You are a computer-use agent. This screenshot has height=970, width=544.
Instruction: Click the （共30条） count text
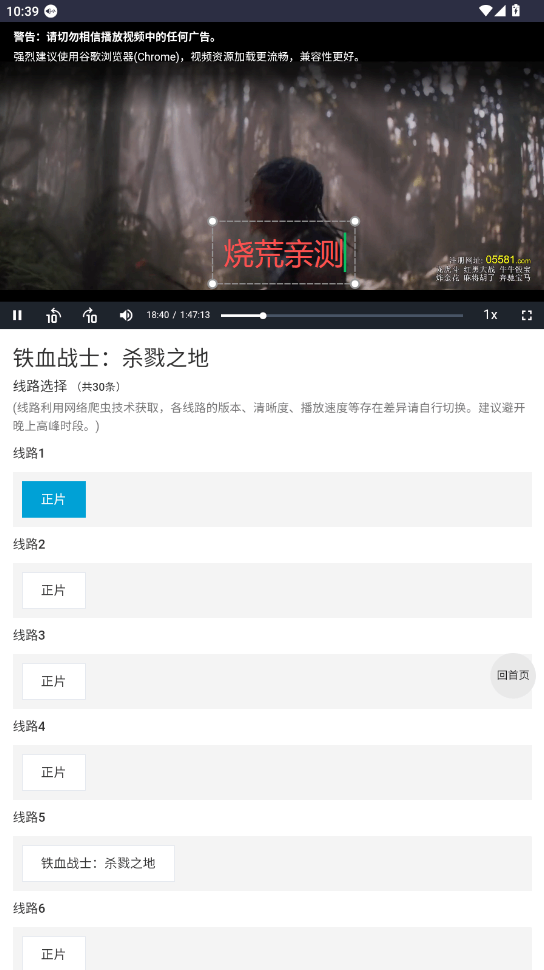pyautogui.click(x=98, y=387)
